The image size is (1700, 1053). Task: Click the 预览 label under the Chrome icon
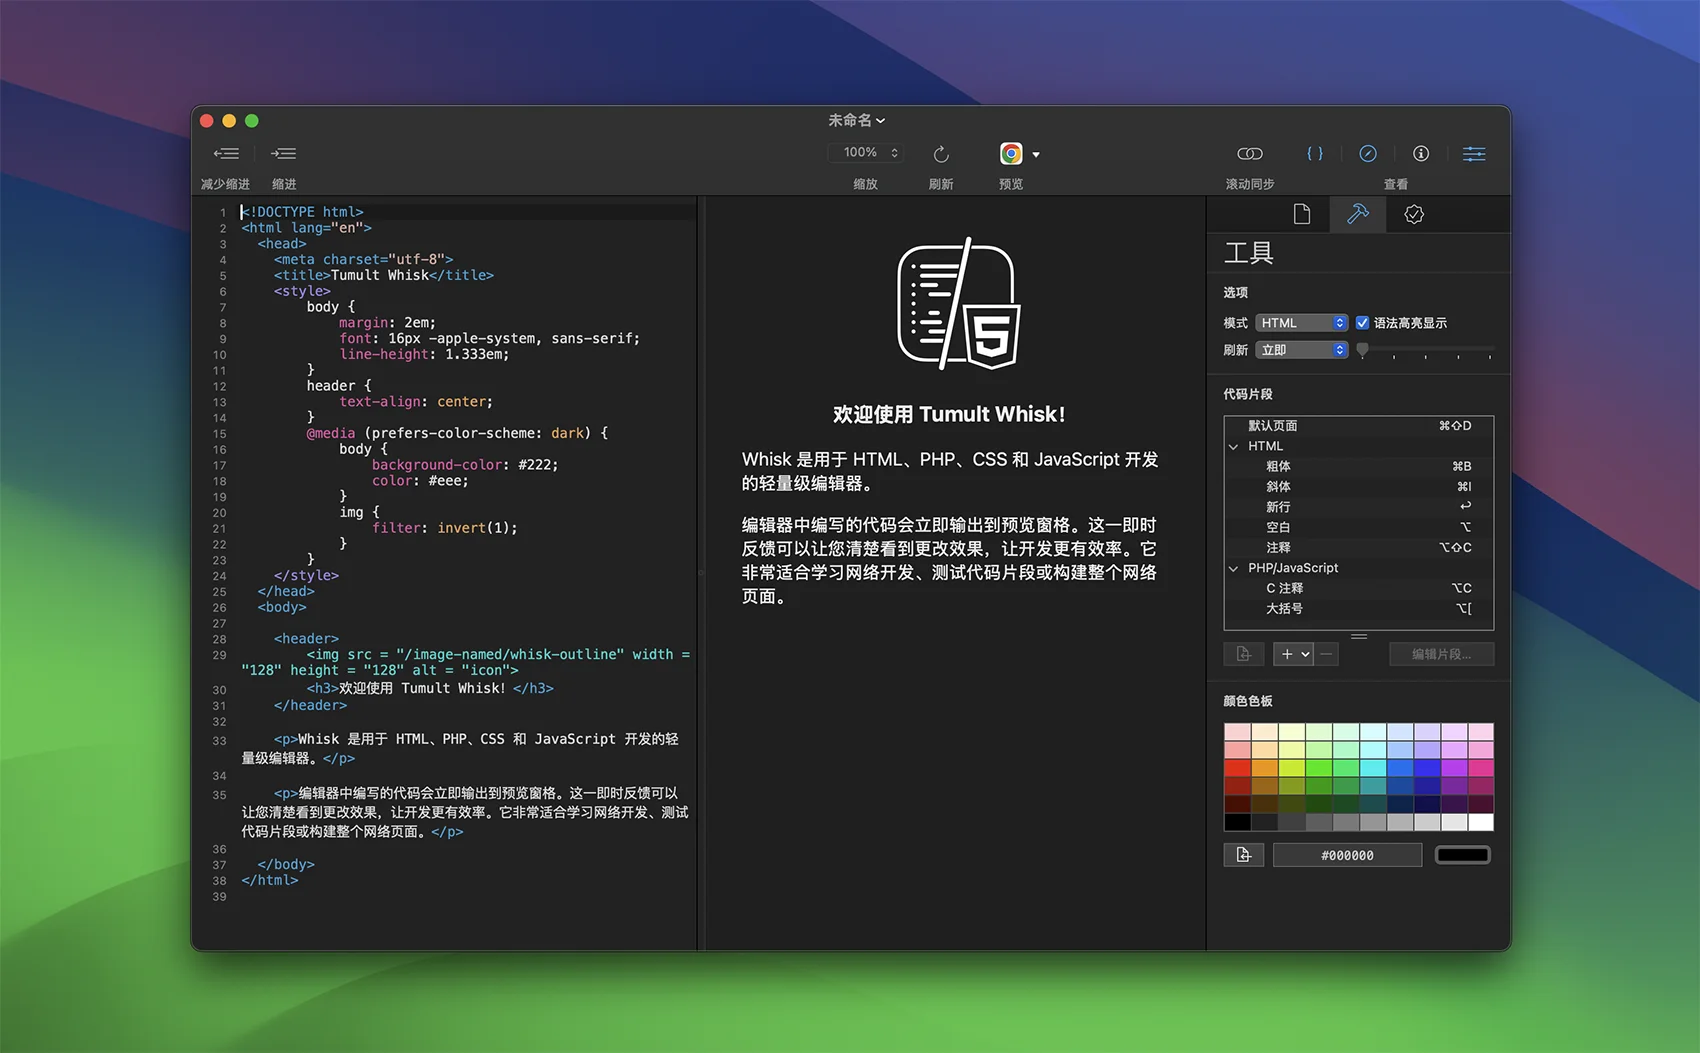click(1011, 184)
